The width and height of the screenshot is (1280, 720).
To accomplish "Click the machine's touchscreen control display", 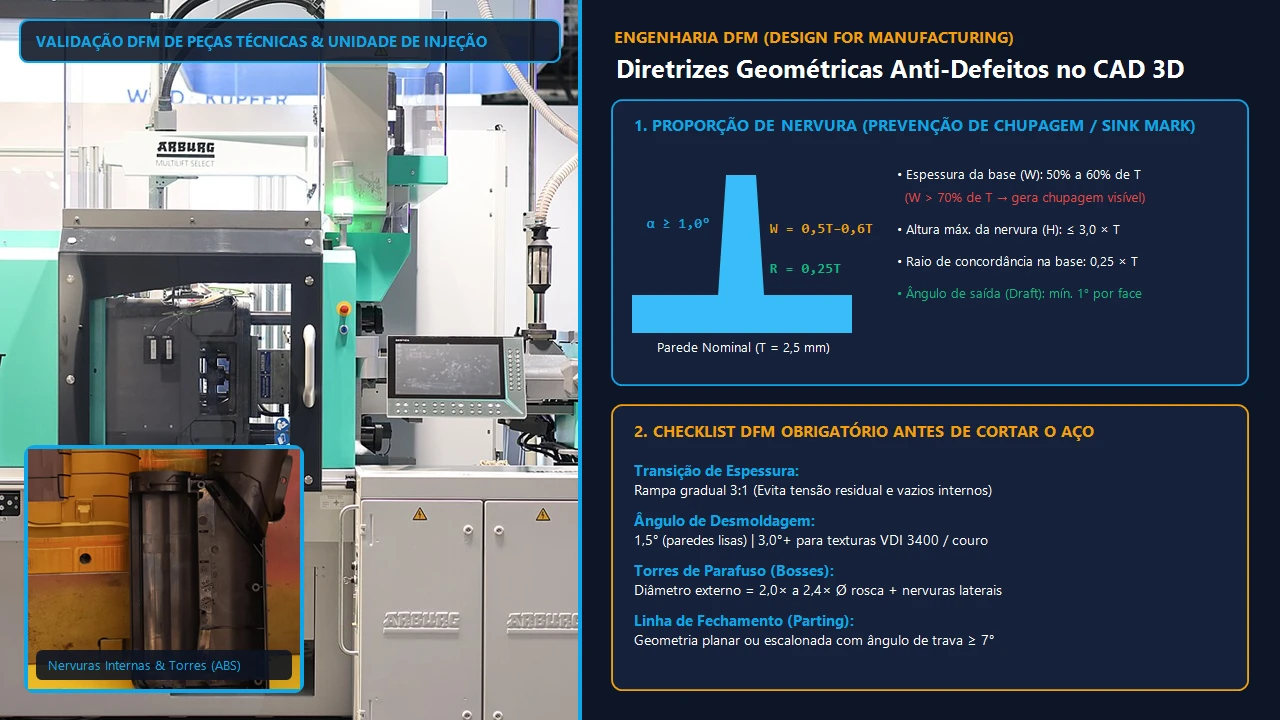I will (x=449, y=368).
